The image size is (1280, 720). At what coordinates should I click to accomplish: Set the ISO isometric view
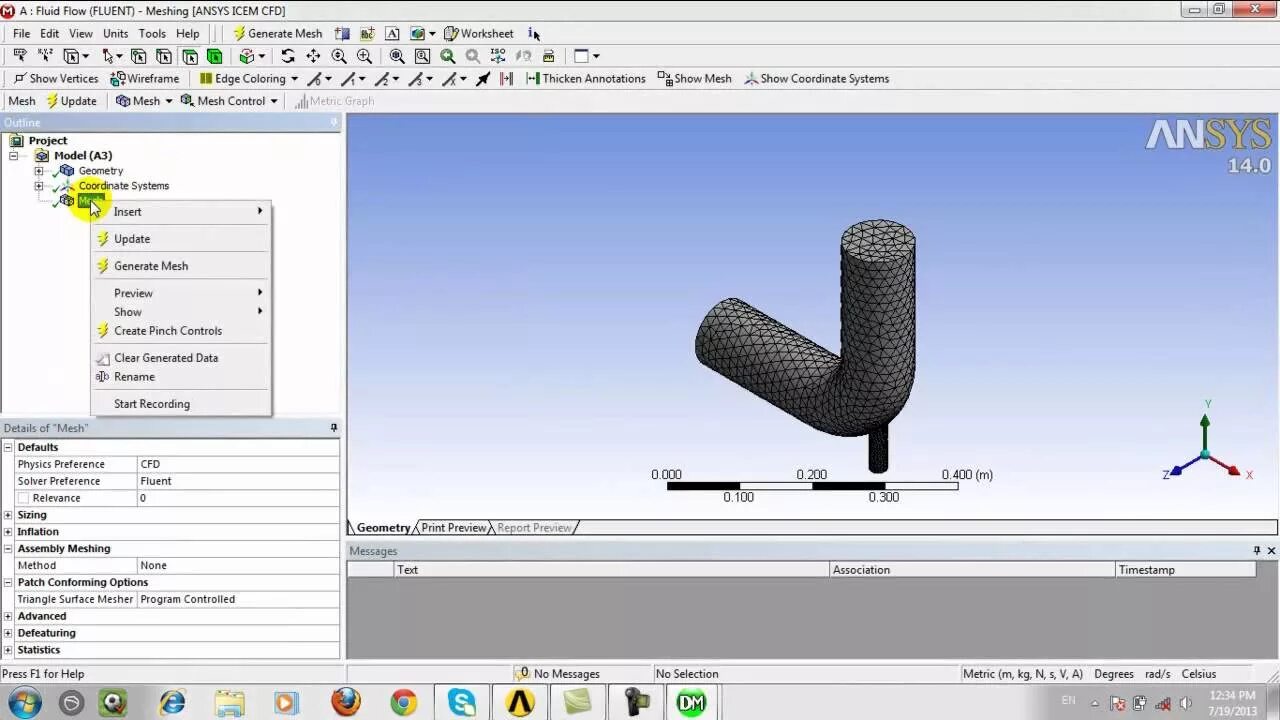coord(497,56)
